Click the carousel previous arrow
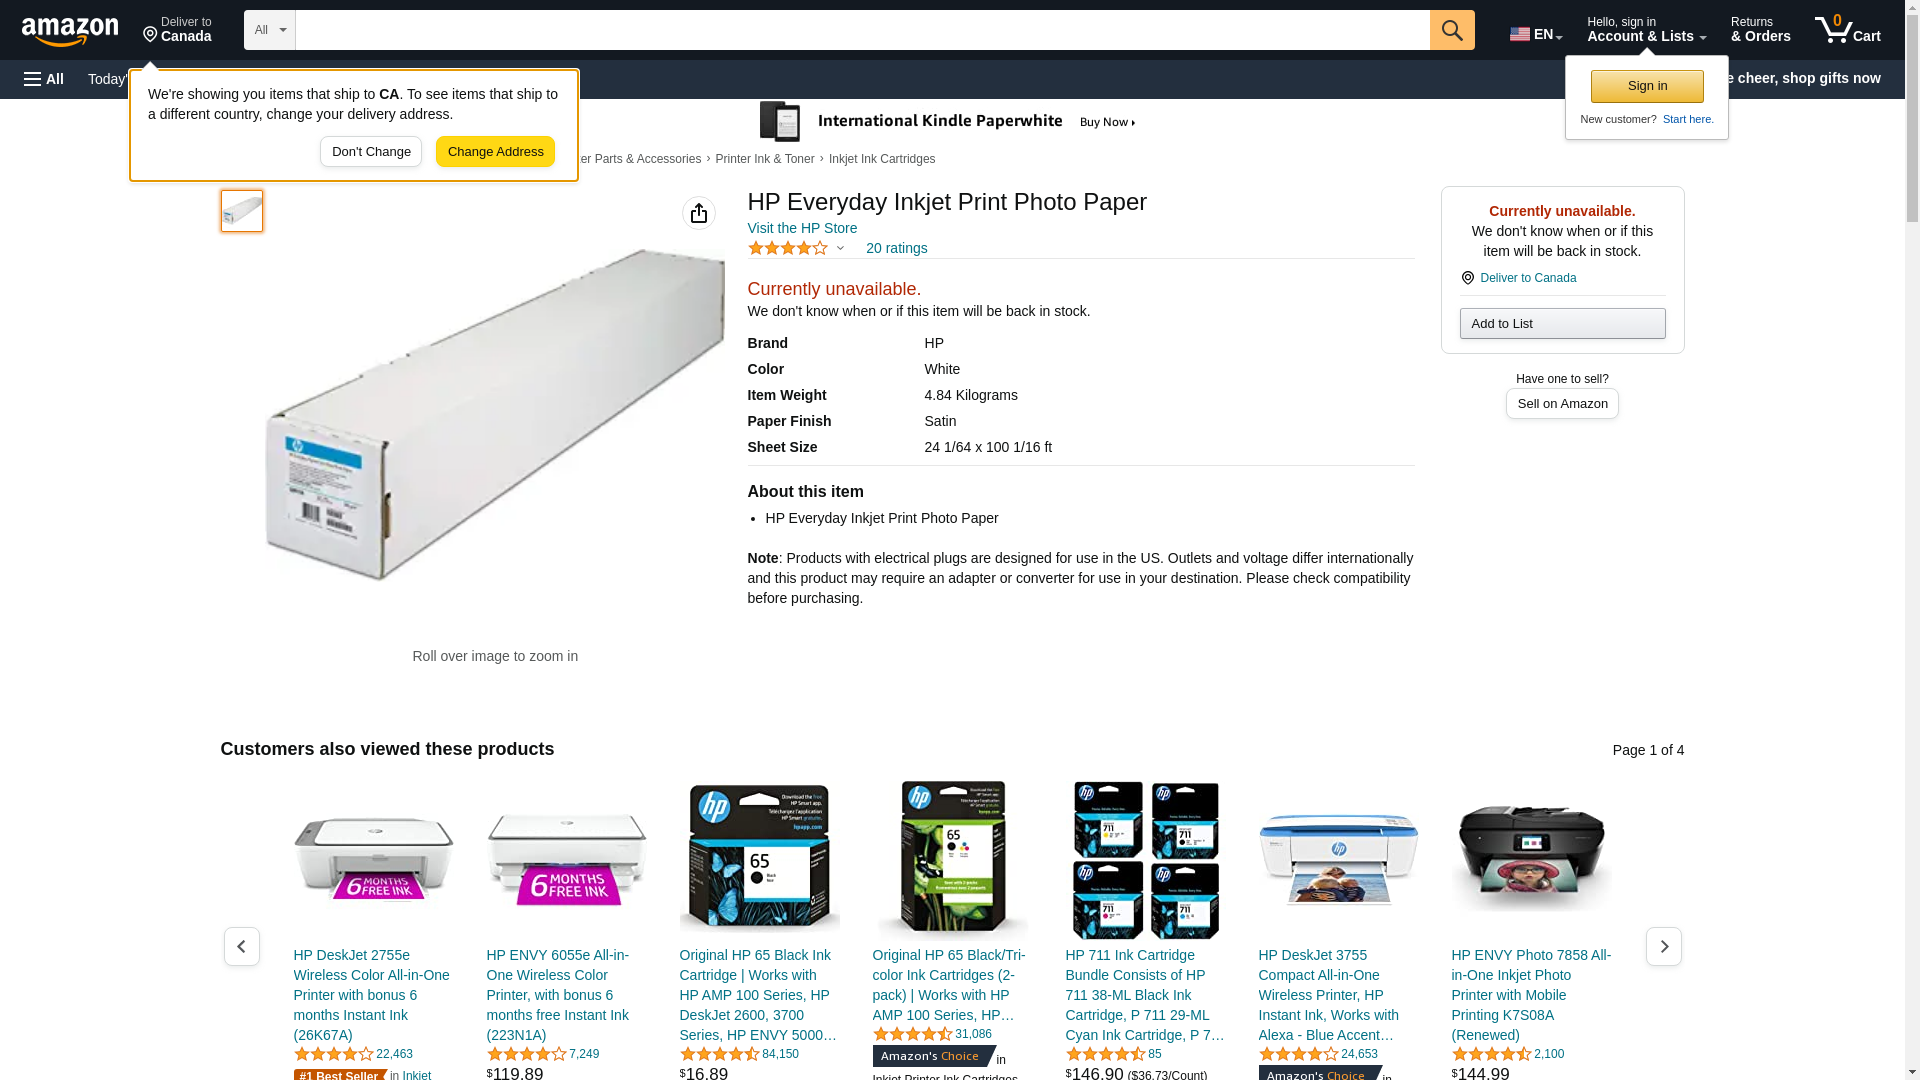The height and width of the screenshot is (1080, 1920). (241, 946)
